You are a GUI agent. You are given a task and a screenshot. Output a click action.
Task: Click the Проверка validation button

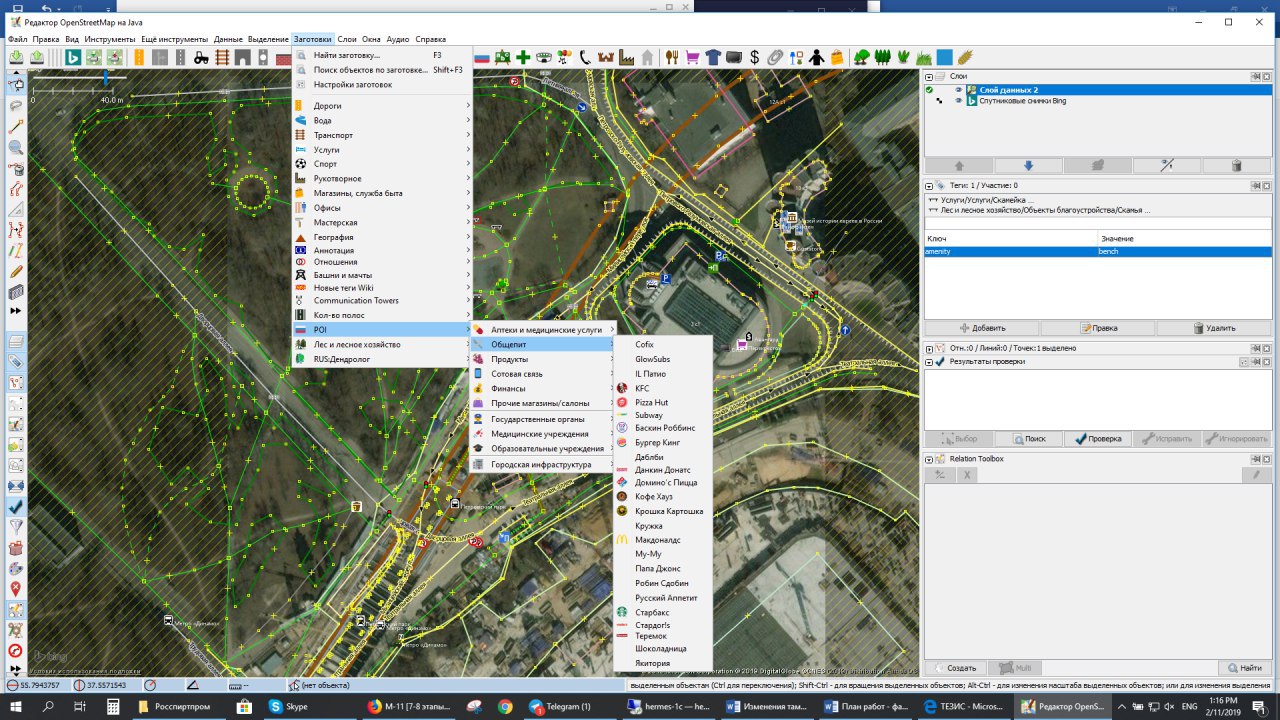[x=1097, y=438]
